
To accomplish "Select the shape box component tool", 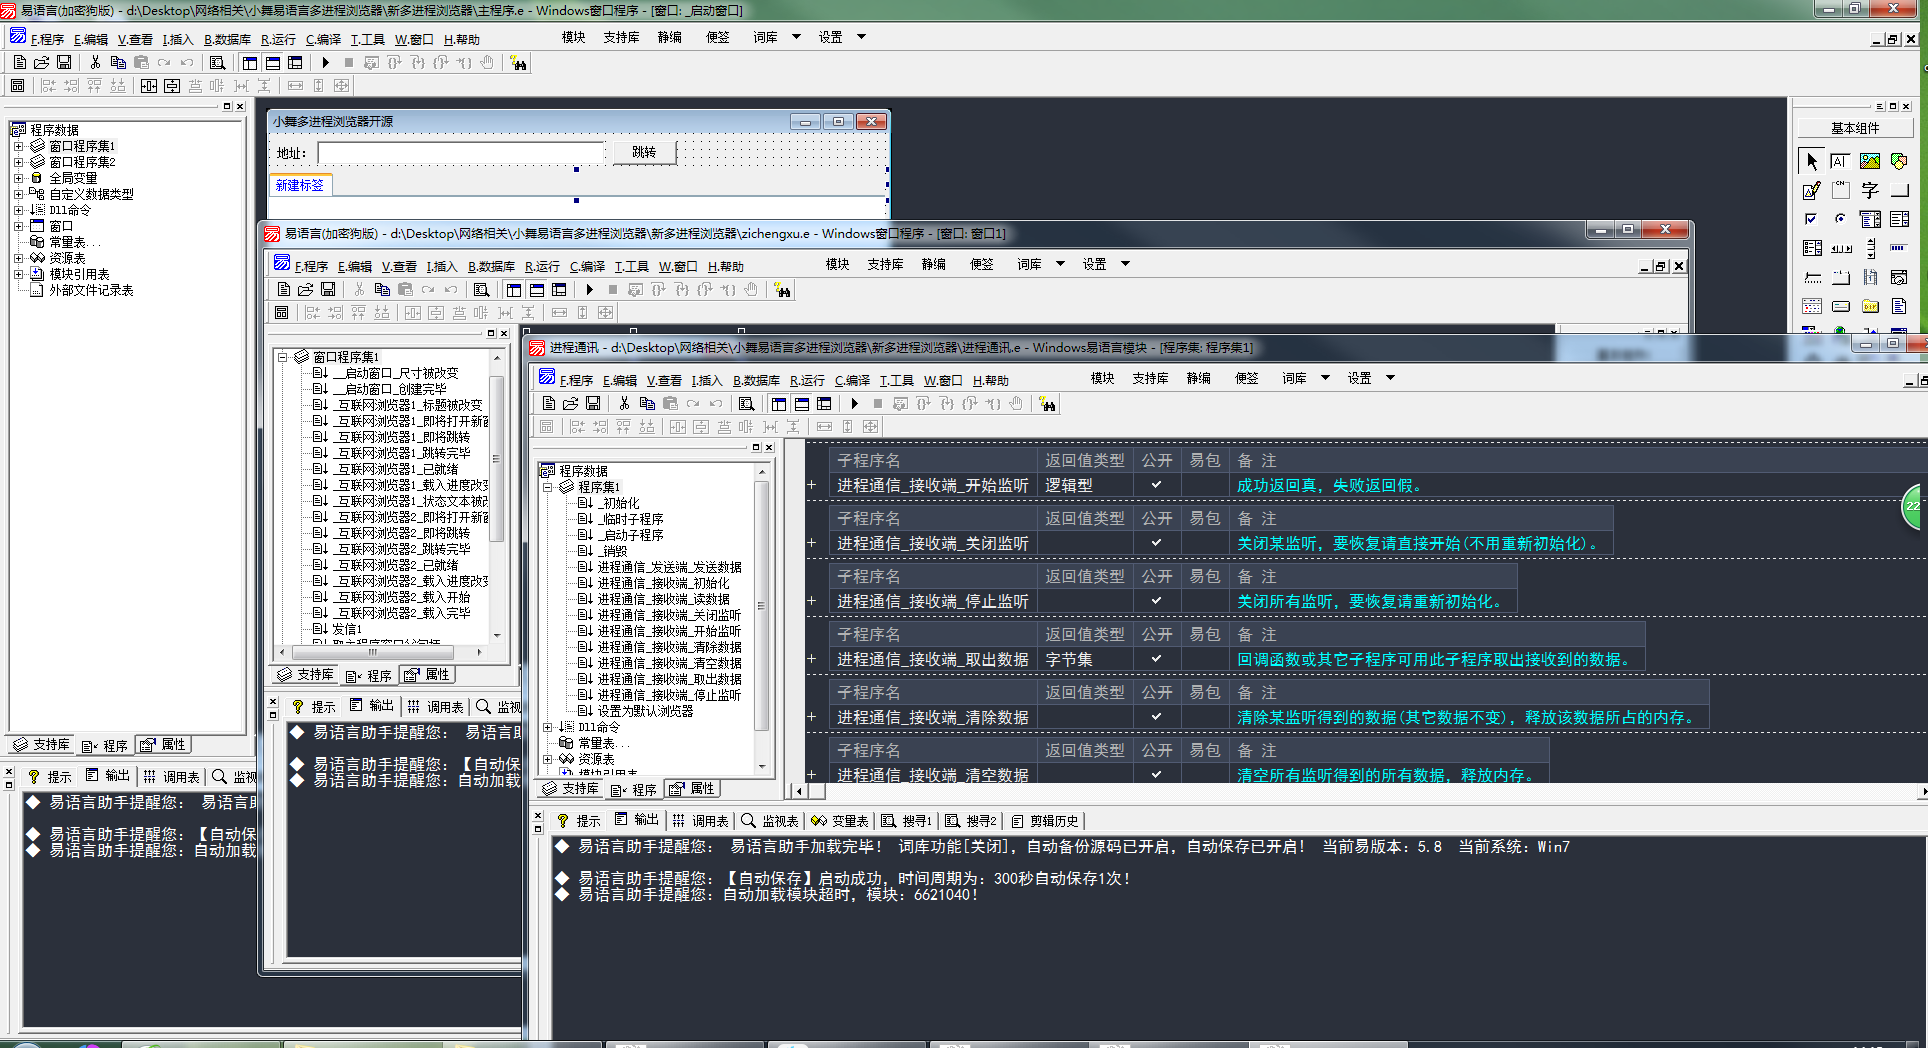I will pyautogui.click(x=1899, y=161).
